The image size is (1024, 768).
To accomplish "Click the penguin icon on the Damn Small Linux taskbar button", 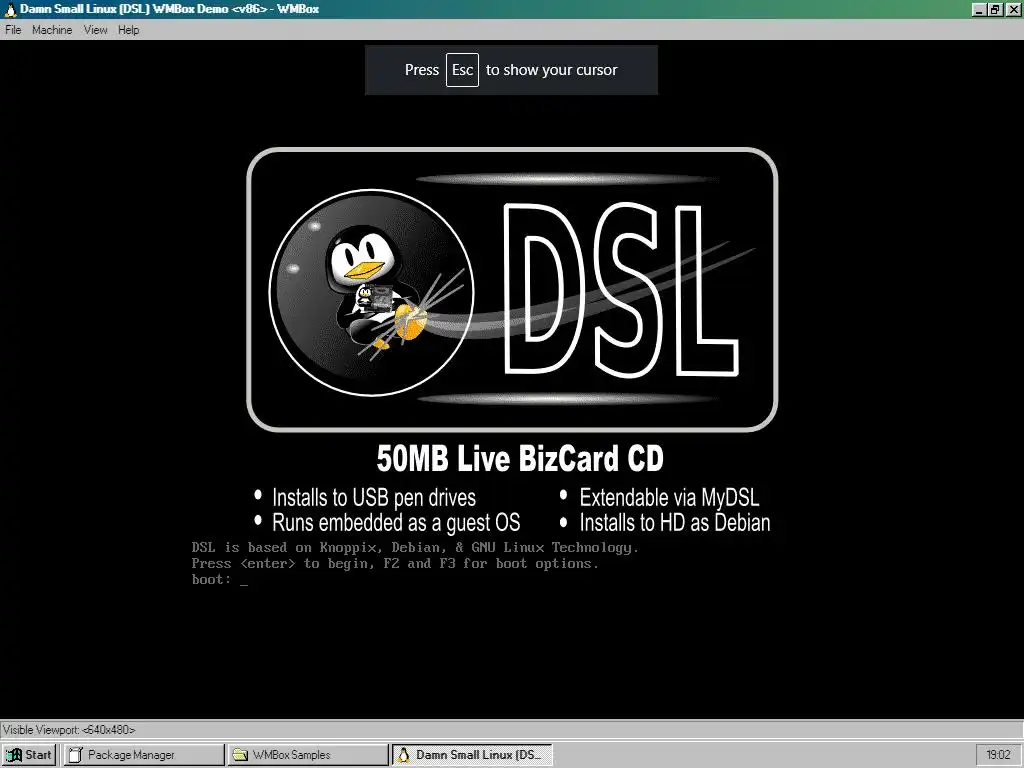I will pos(404,755).
